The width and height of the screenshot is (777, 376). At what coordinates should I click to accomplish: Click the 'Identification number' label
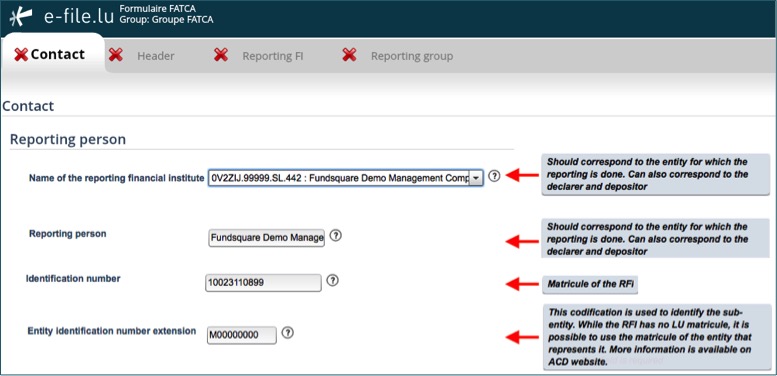tap(73, 279)
